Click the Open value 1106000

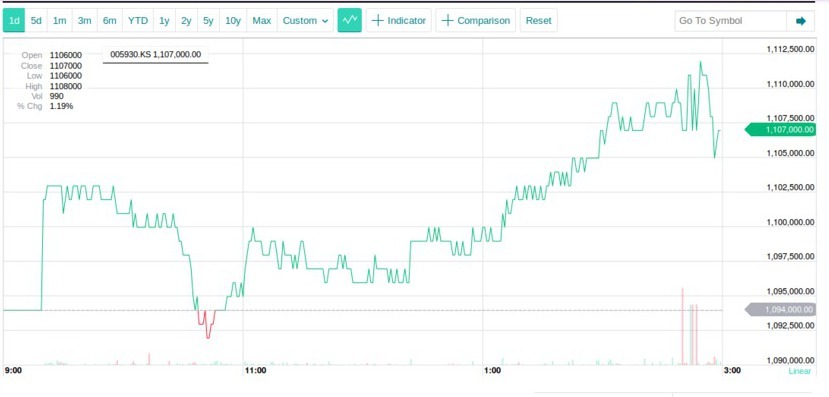click(66, 55)
